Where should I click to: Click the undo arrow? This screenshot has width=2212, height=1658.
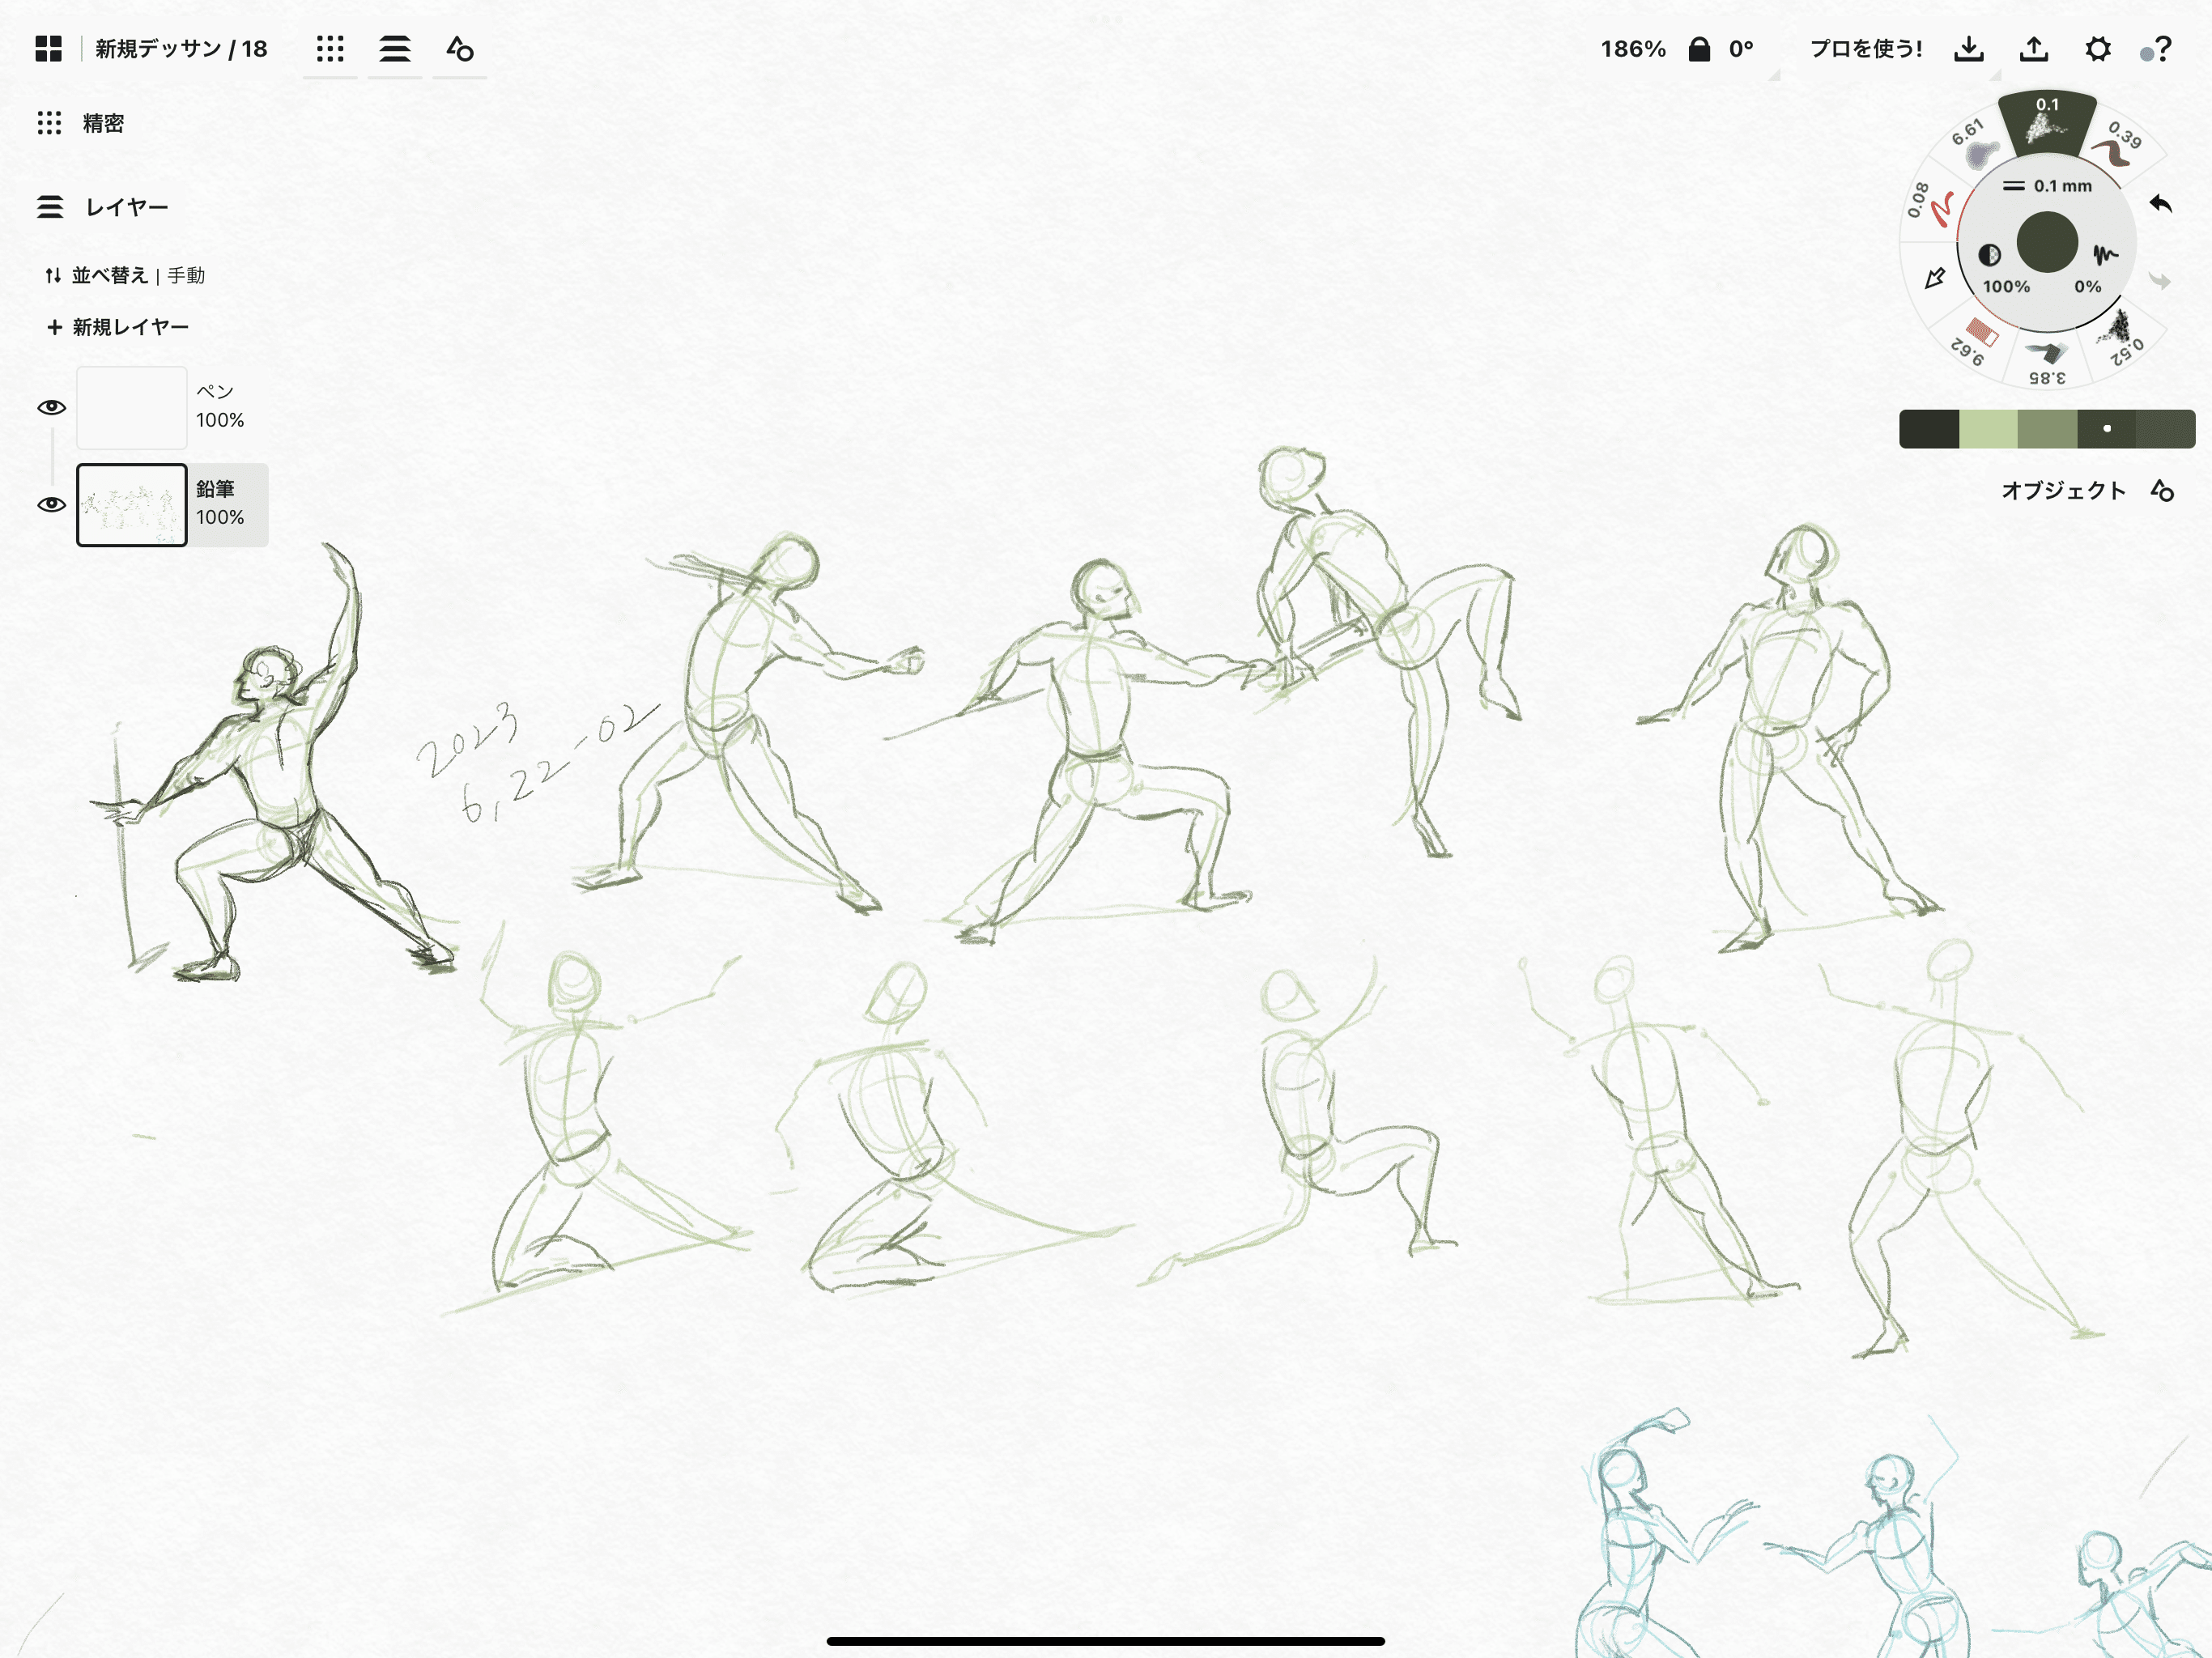2160,204
